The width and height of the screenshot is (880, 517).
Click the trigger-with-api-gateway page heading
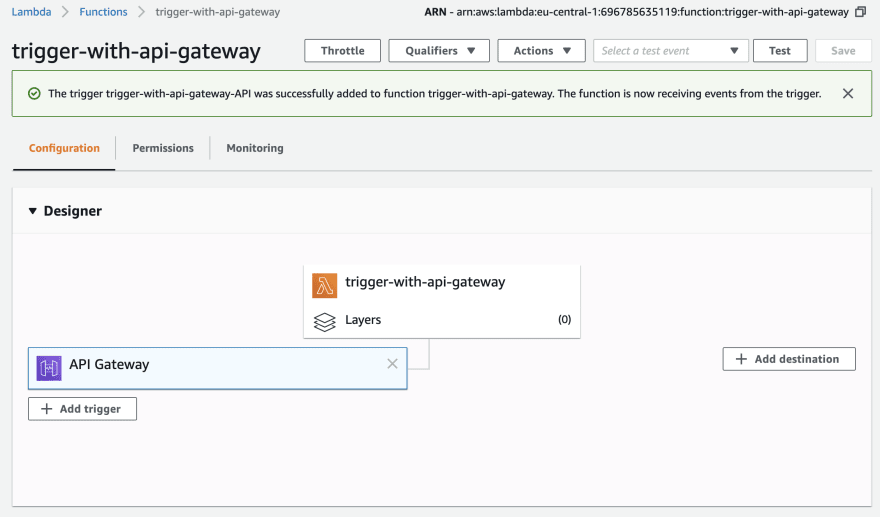click(136, 51)
